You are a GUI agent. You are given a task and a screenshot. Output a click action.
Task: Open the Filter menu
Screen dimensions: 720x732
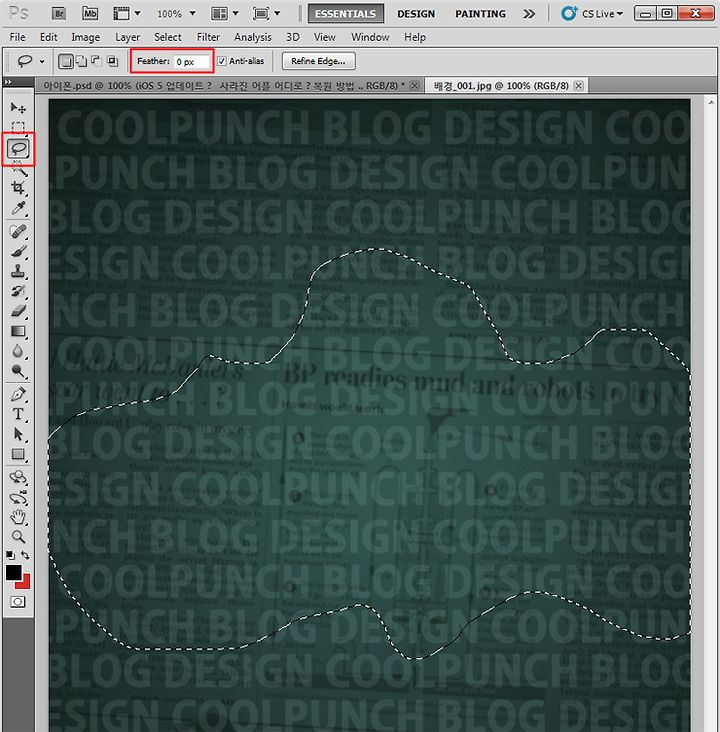208,37
